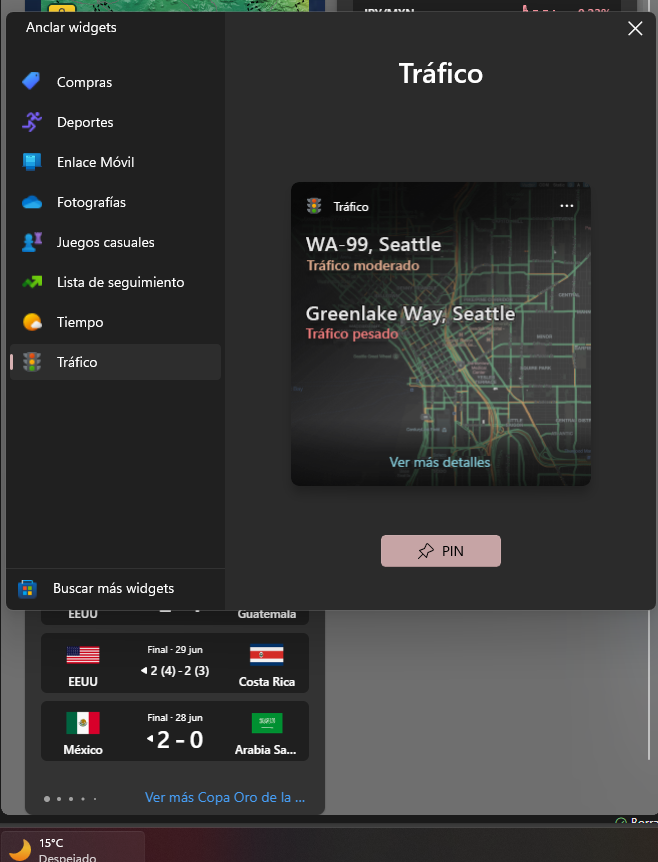Select Lista de seguimiento chart icon
The width and height of the screenshot is (658, 862).
pyautogui.click(x=32, y=282)
